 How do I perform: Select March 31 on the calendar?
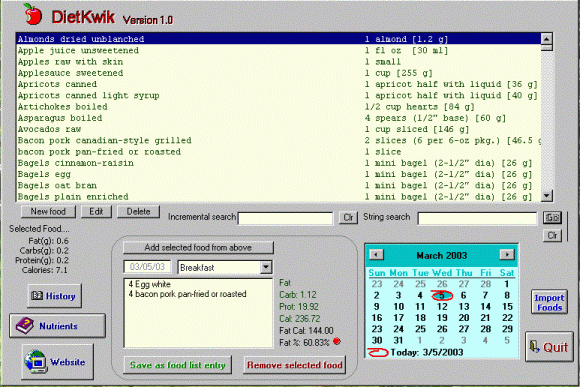pos(398,340)
